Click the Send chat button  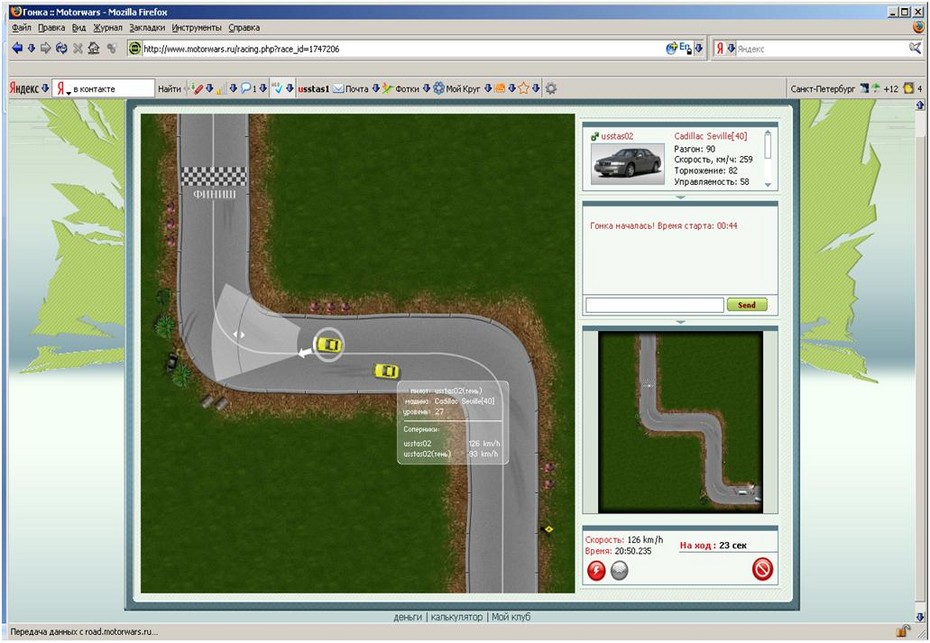pos(747,305)
